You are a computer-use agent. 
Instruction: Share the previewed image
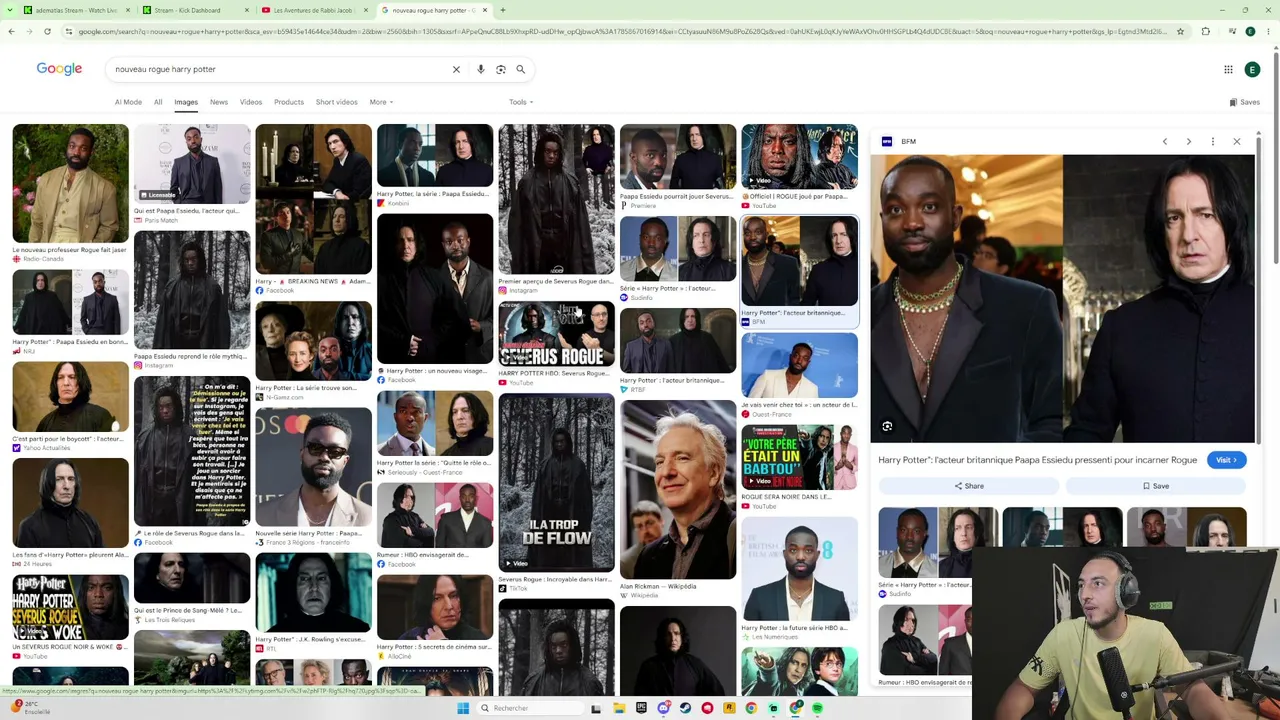[968, 486]
